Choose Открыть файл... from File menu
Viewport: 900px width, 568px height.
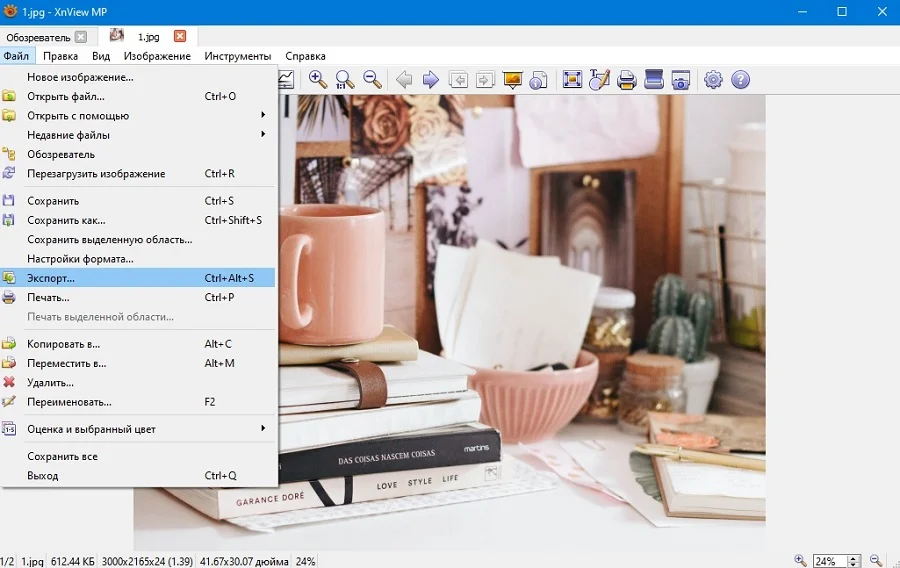coord(138,96)
